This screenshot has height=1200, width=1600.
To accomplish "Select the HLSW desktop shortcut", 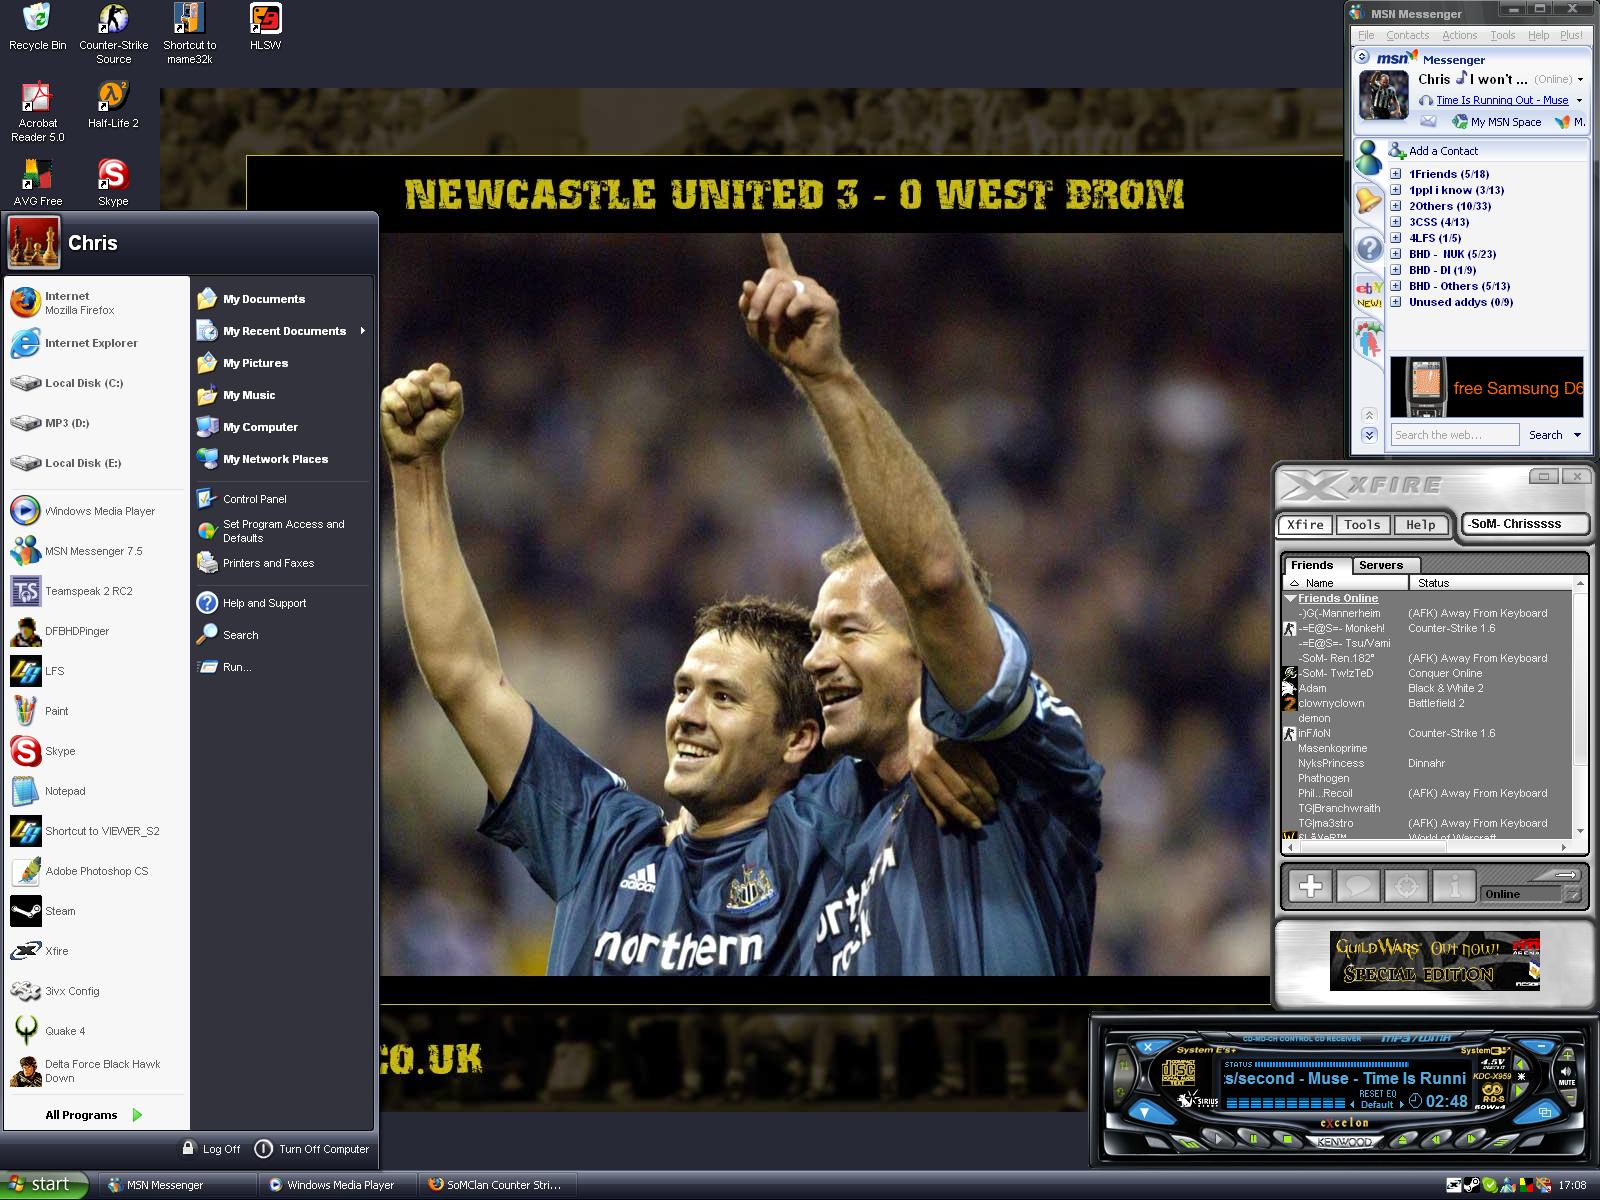I will [x=265, y=28].
